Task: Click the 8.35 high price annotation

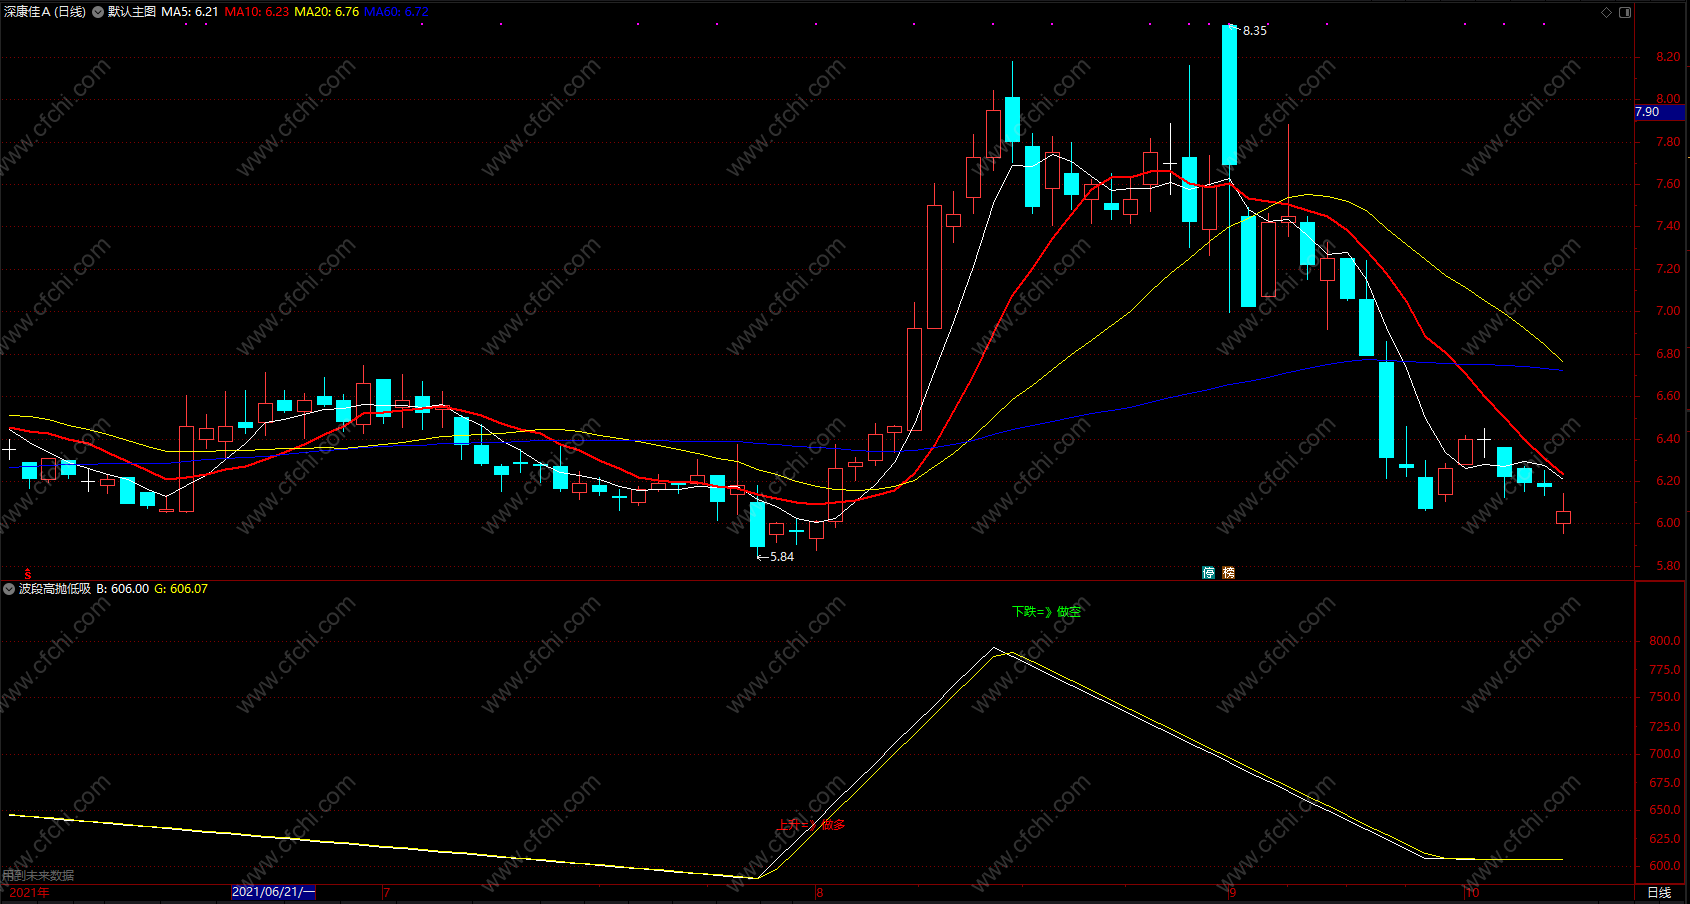Action: tap(1254, 31)
